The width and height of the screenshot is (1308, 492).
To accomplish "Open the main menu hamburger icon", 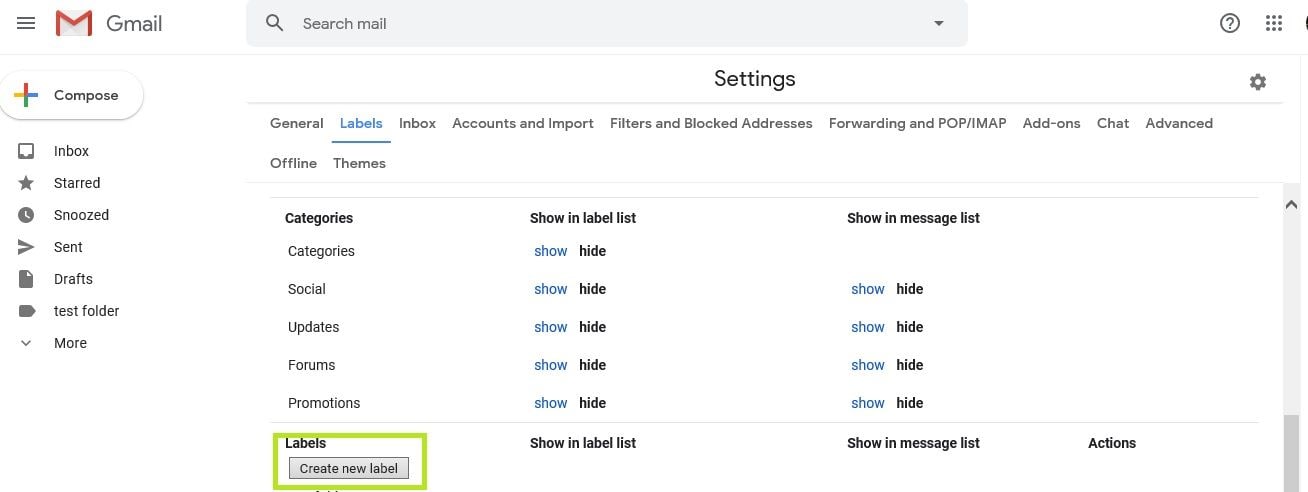I will click(26, 23).
